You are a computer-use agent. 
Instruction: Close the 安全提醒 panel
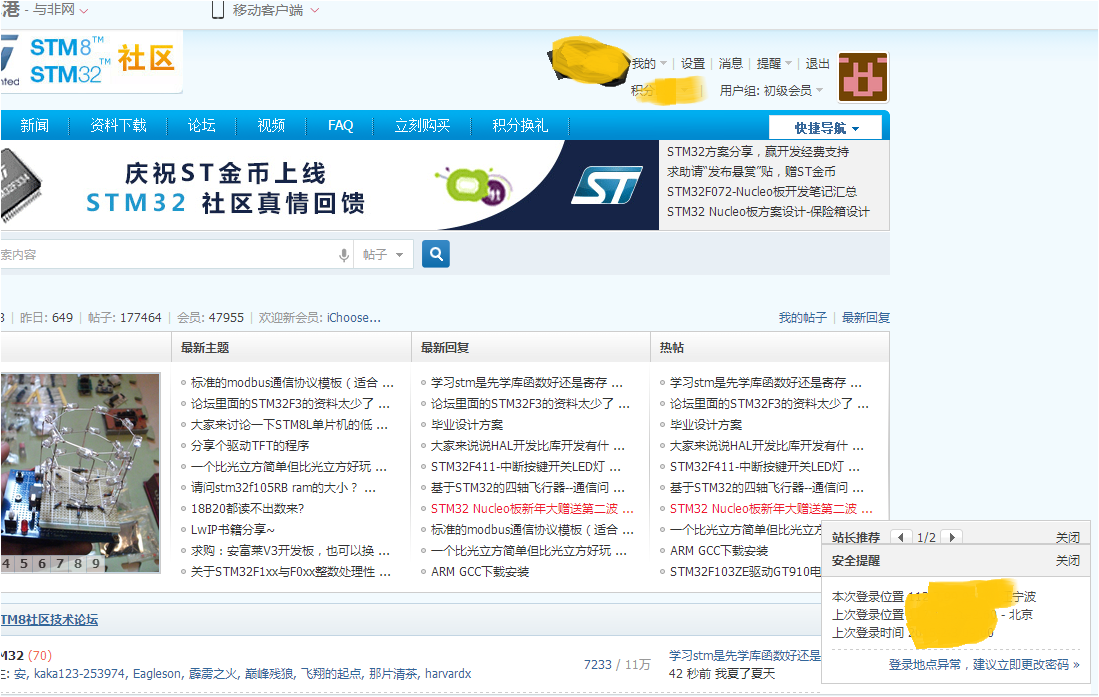pyautogui.click(x=1067, y=560)
